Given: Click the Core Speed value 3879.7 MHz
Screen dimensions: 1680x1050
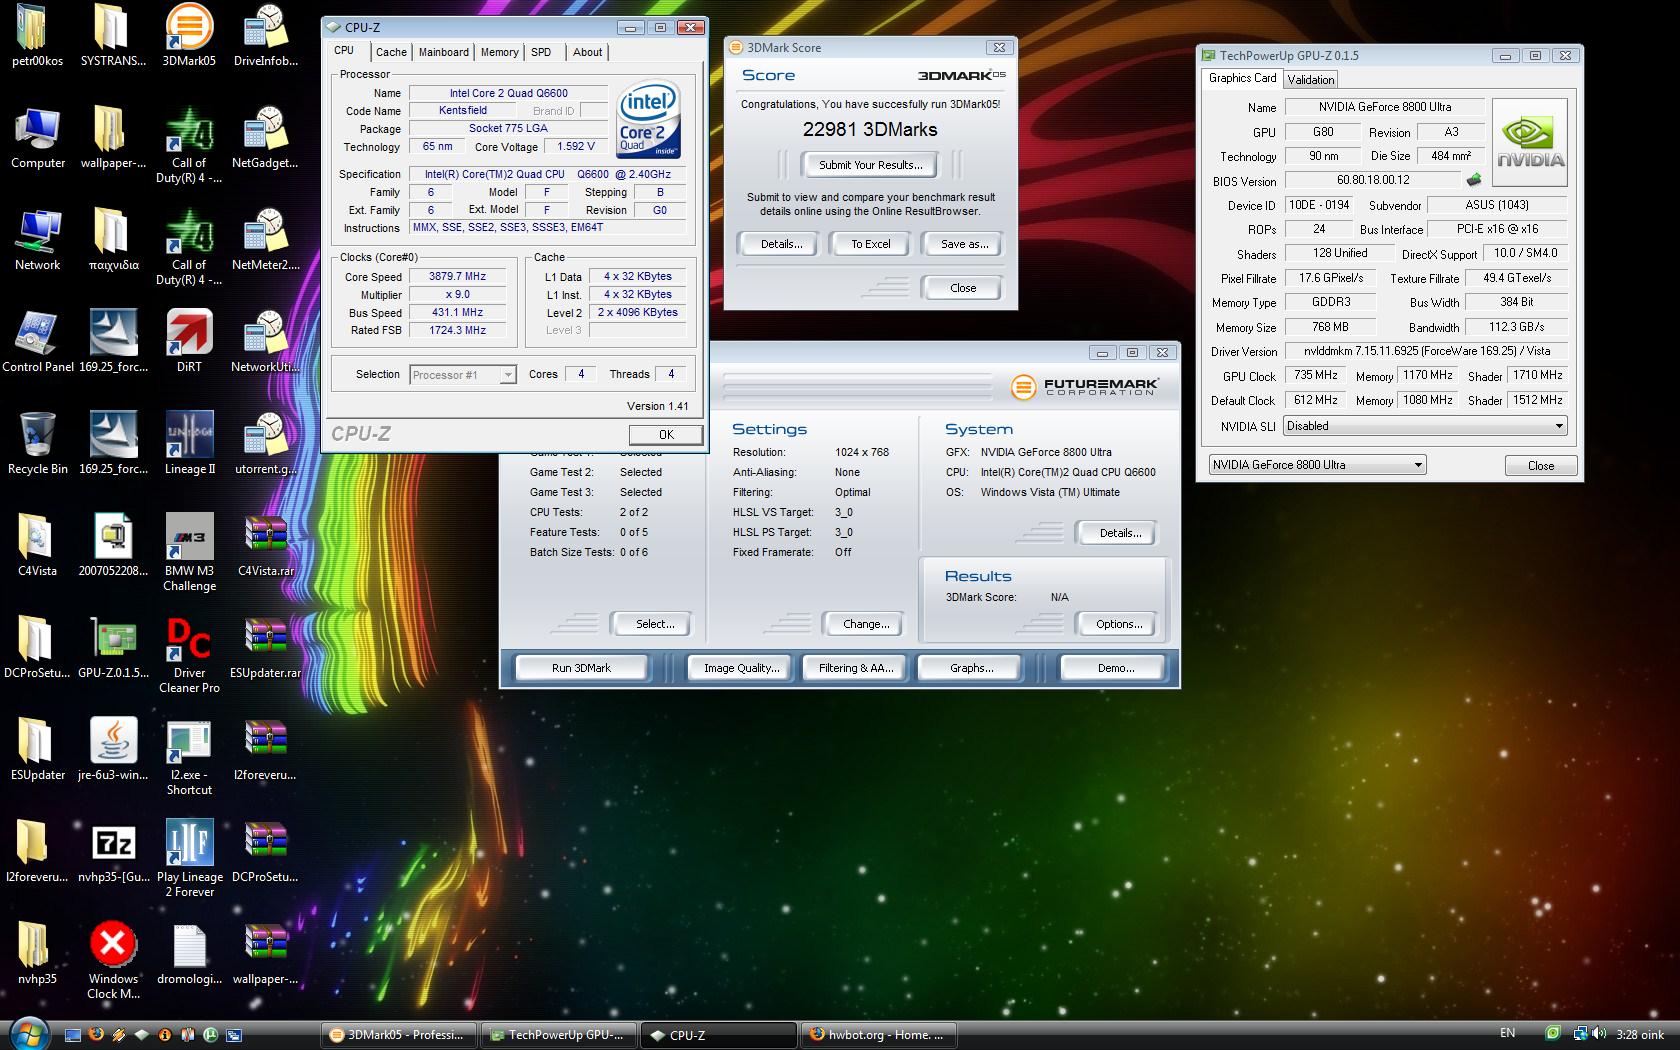Looking at the screenshot, I should pos(457,277).
